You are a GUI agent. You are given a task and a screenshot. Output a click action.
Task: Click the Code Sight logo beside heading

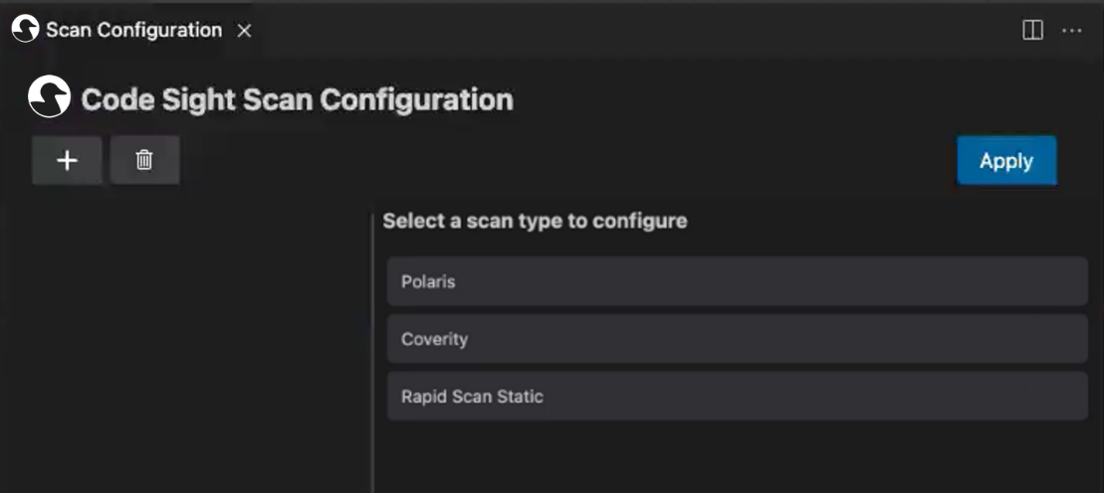click(x=50, y=98)
